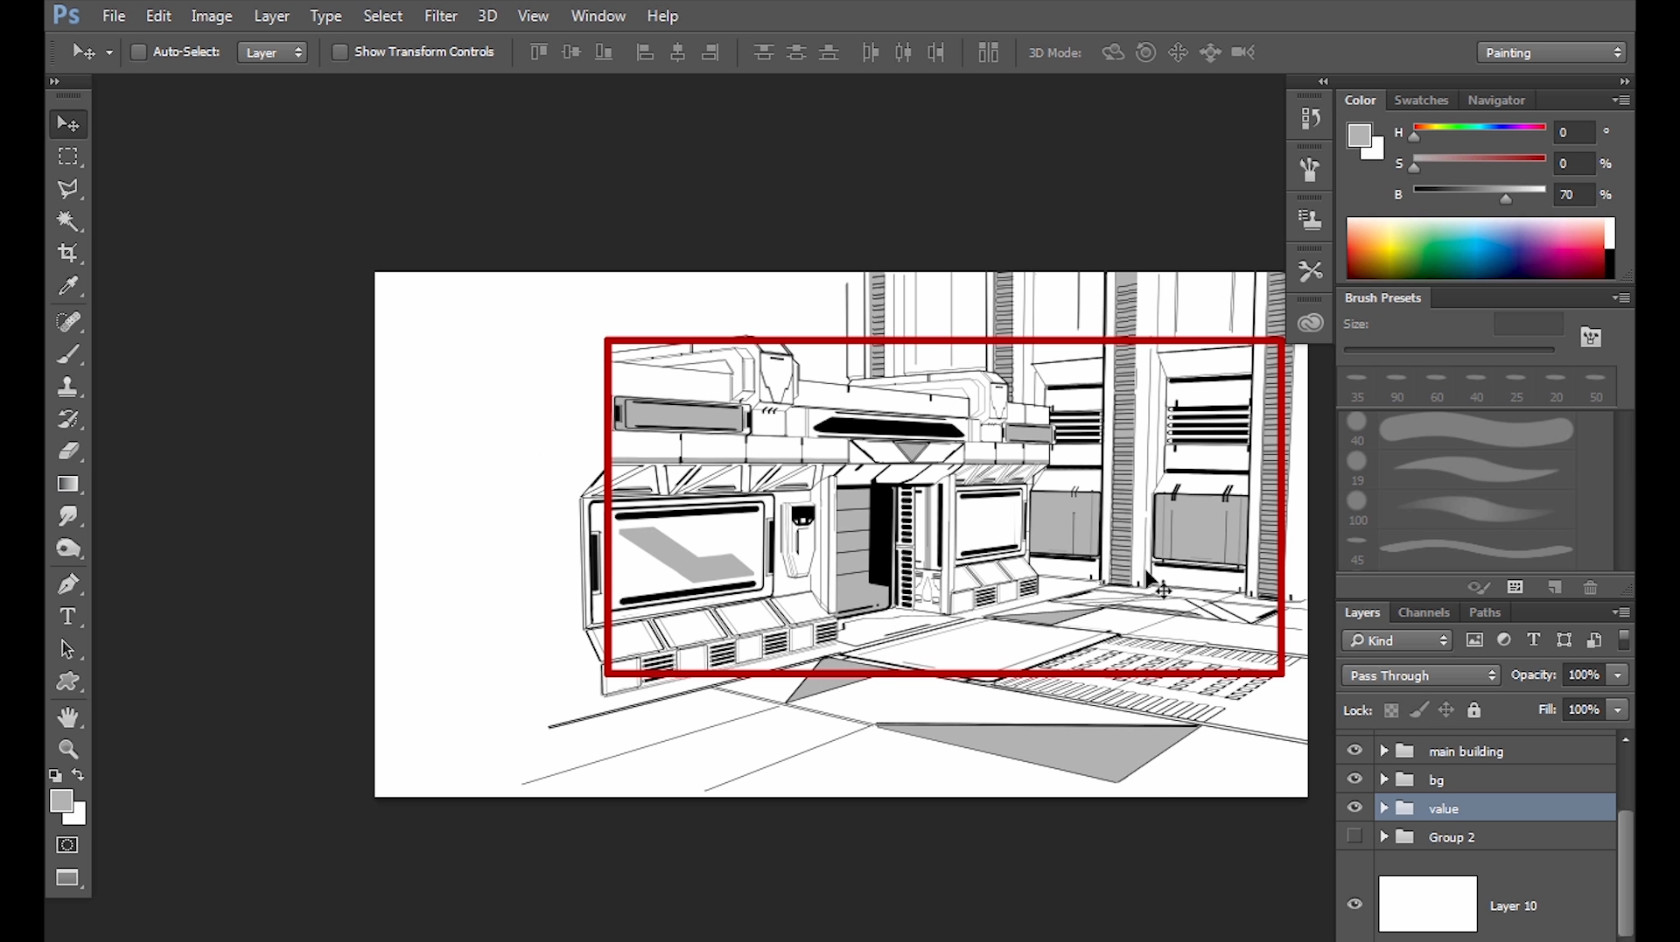Viewport: 1680px width, 942px height.
Task: Select the Horizontal Type tool
Action: tap(67, 617)
